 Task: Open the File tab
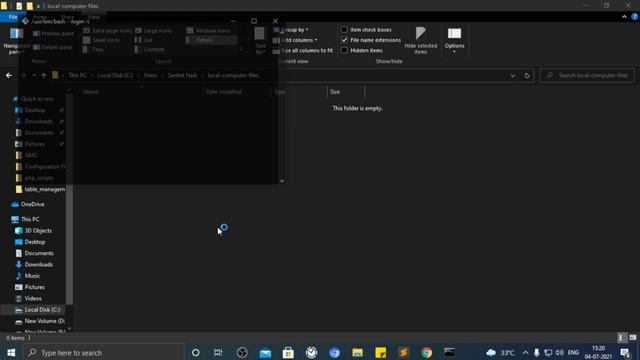click(x=13, y=17)
